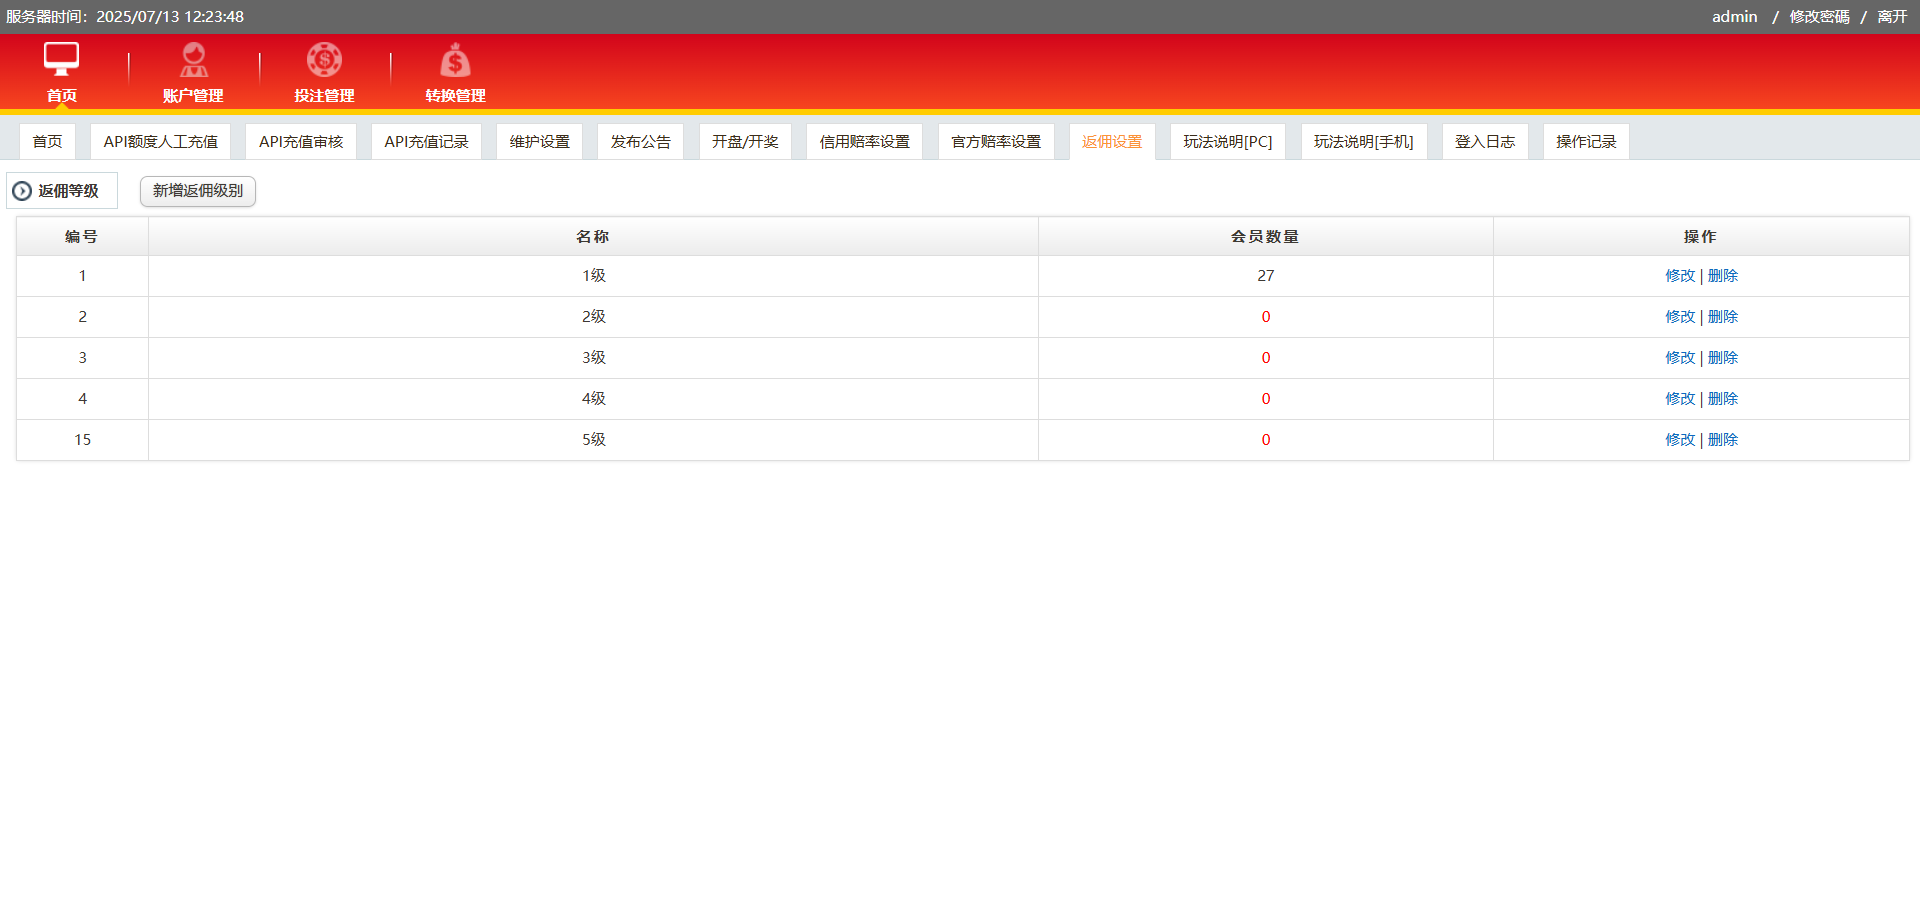Open the API充值审核 tab

pyautogui.click(x=301, y=142)
